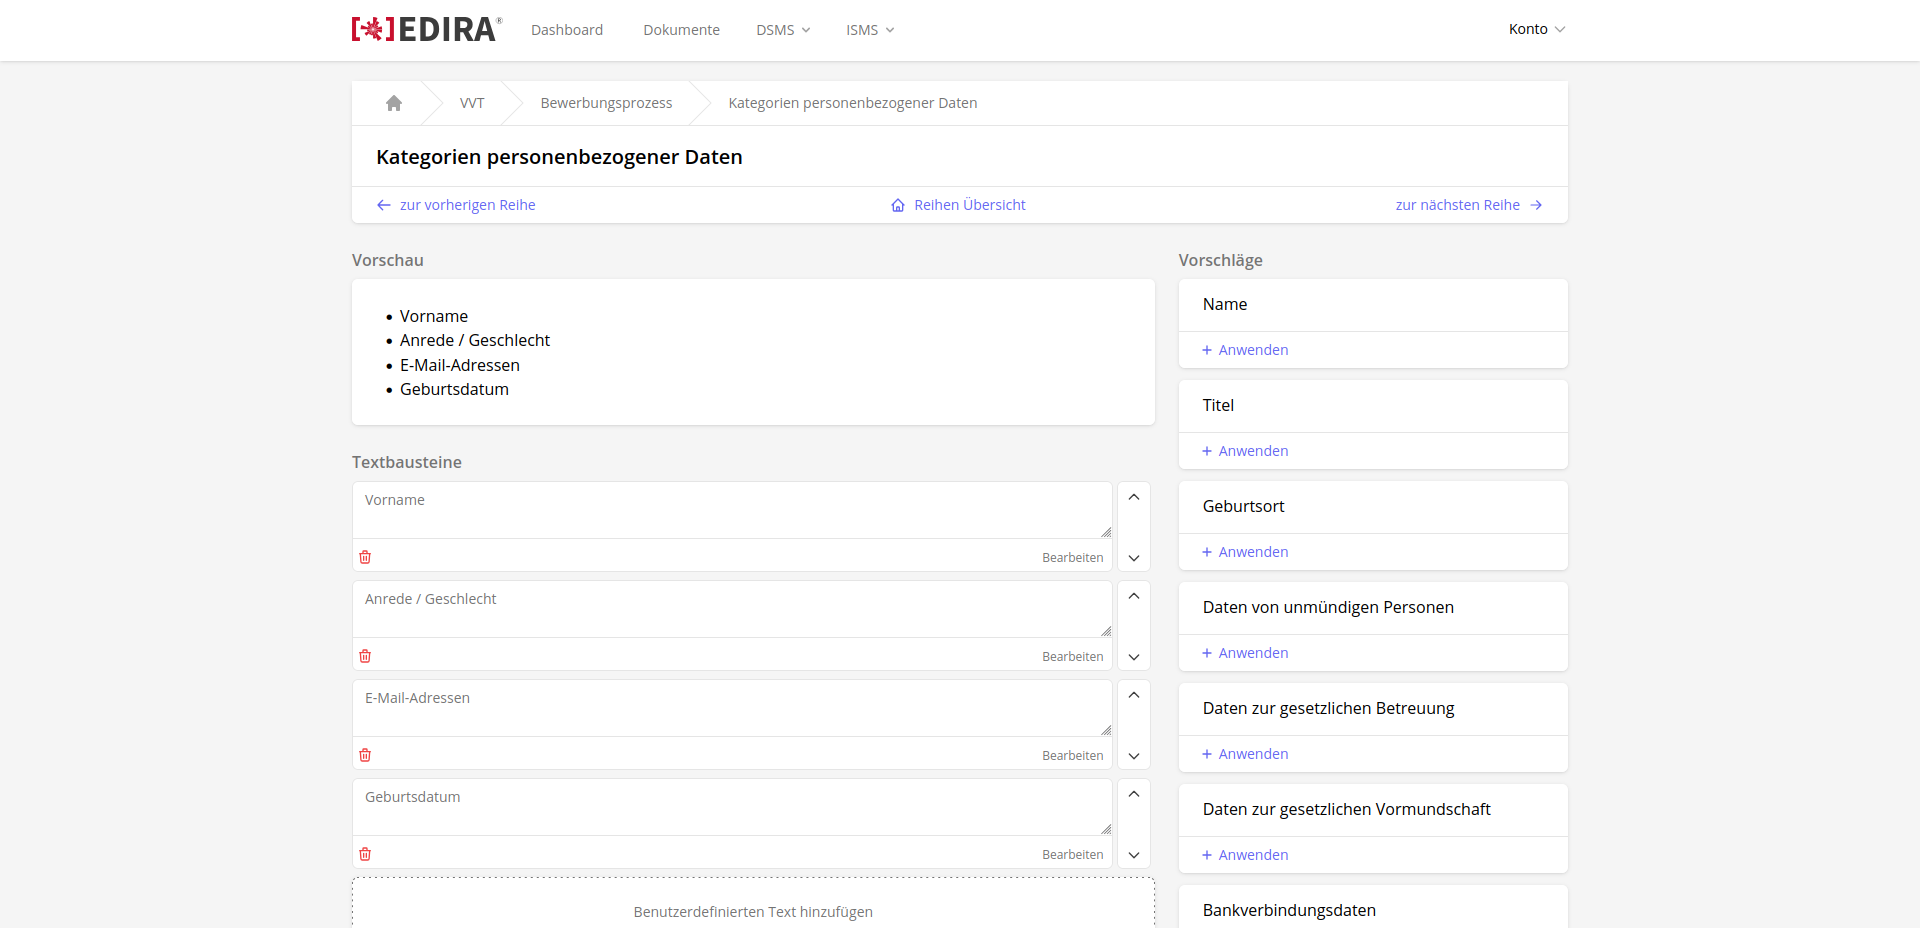Apply Daten zur gesetzlichen Betreuung suggestion

(1245, 754)
